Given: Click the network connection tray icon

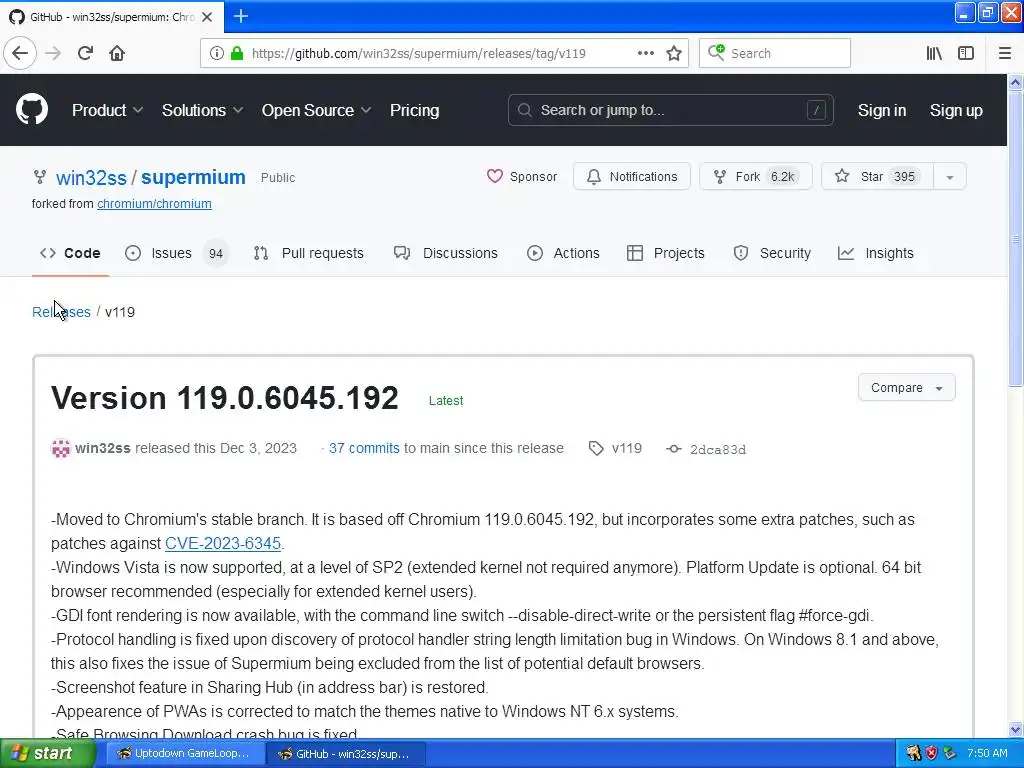Looking at the screenshot, I should pyautogui.click(x=950, y=753).
